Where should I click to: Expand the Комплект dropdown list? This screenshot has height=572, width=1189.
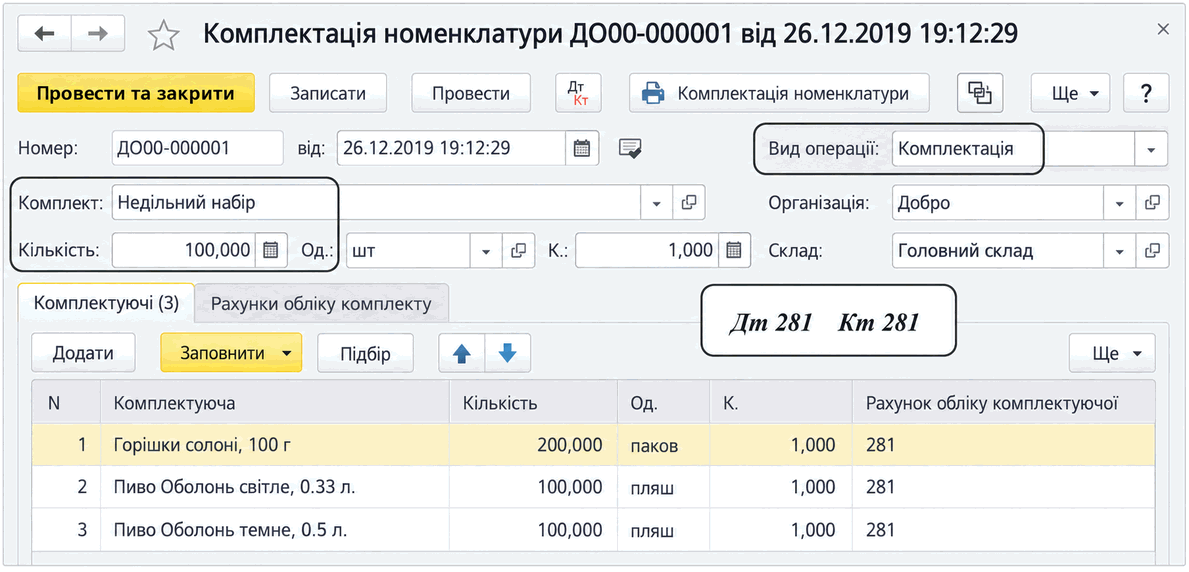point(657,203)
